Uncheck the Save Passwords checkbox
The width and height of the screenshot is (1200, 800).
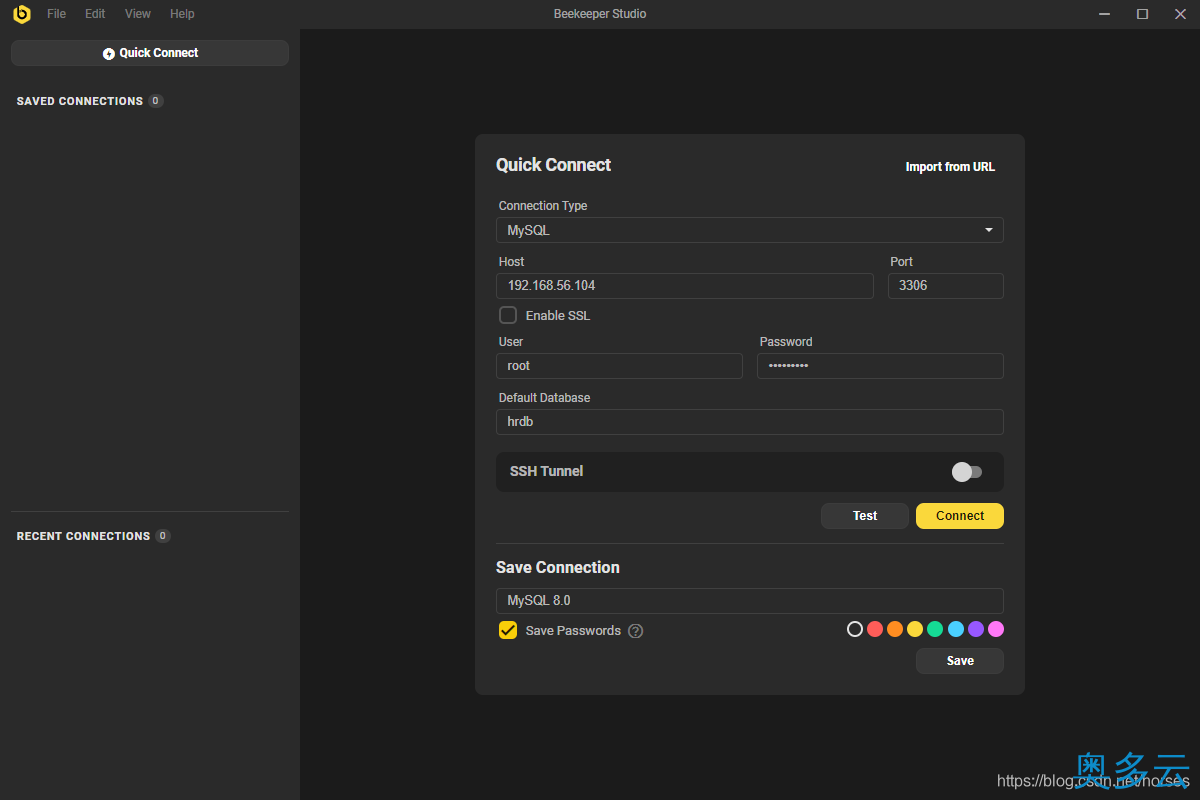(508, 631)
